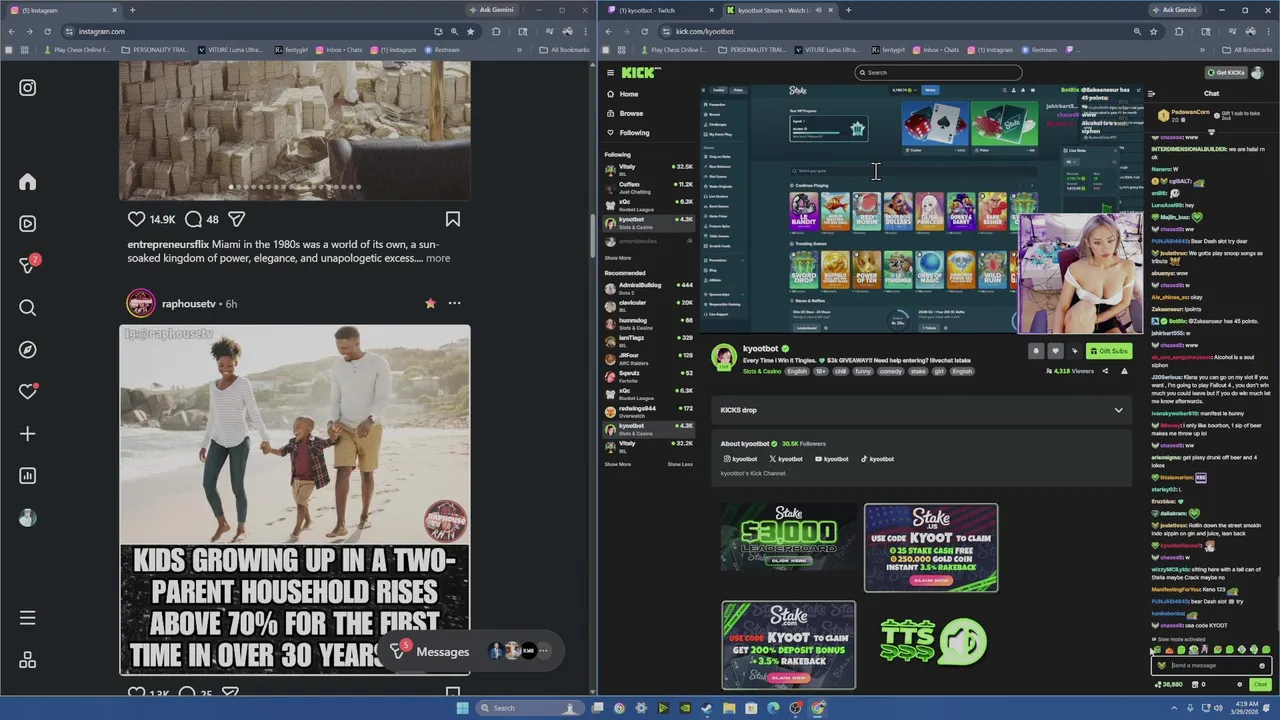The width and height of the screenshot is (1280, 720).
Task: Click Get KICKs button
Action: click(1226, 72)
